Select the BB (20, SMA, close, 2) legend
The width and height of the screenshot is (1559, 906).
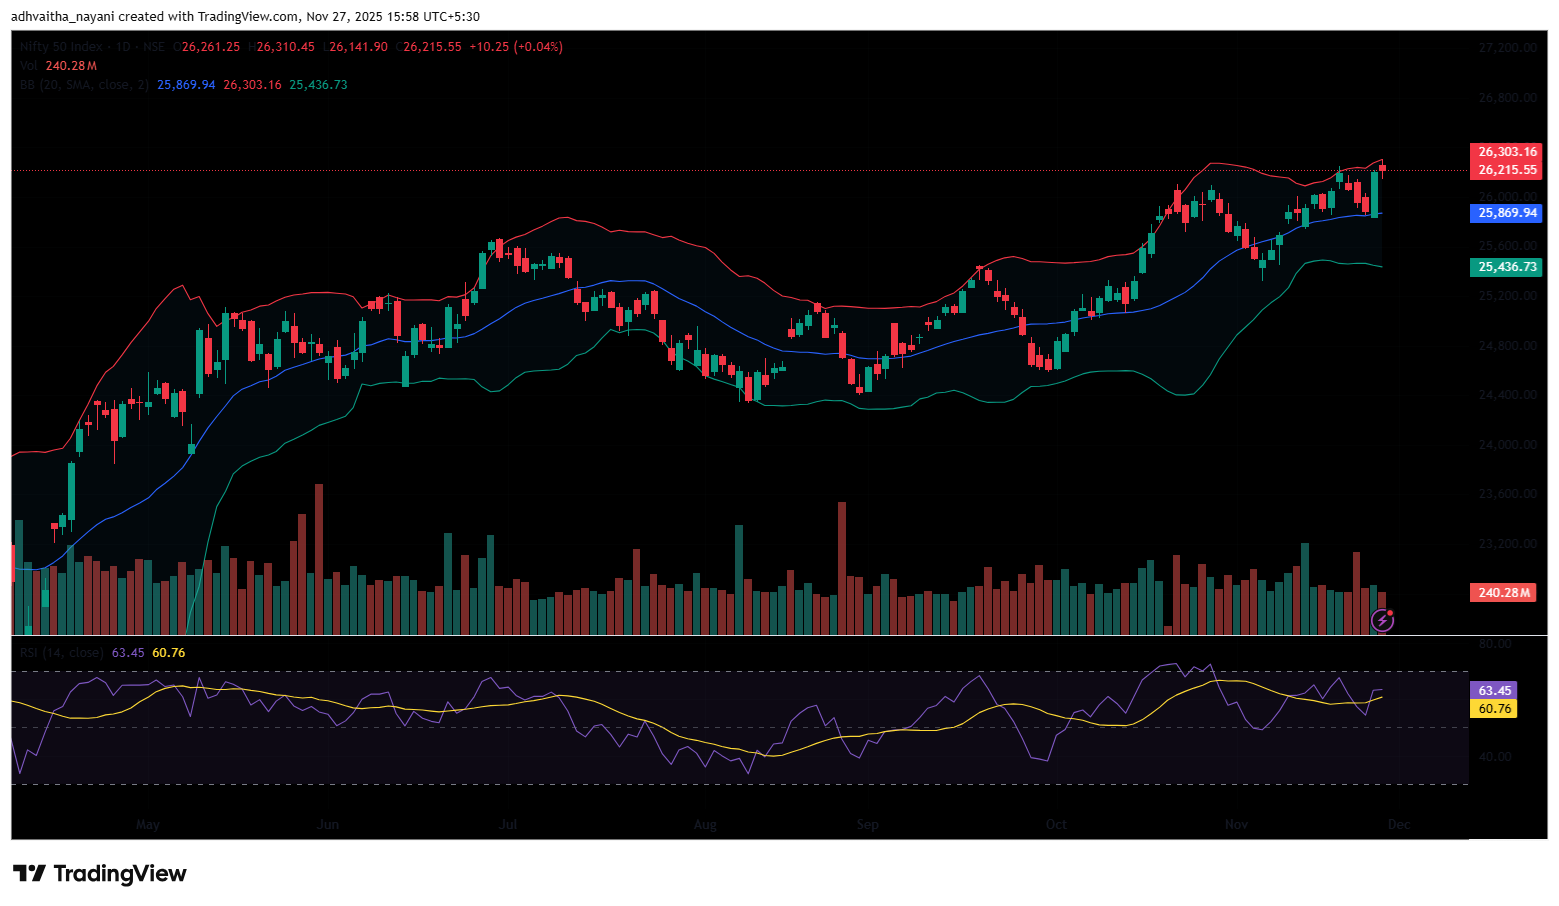(x=84, y=85)
